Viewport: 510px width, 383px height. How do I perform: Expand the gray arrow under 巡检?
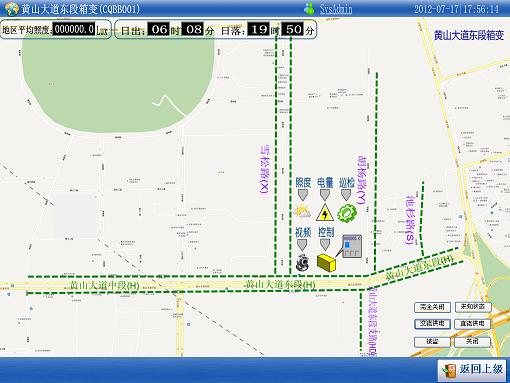[346, 195]
